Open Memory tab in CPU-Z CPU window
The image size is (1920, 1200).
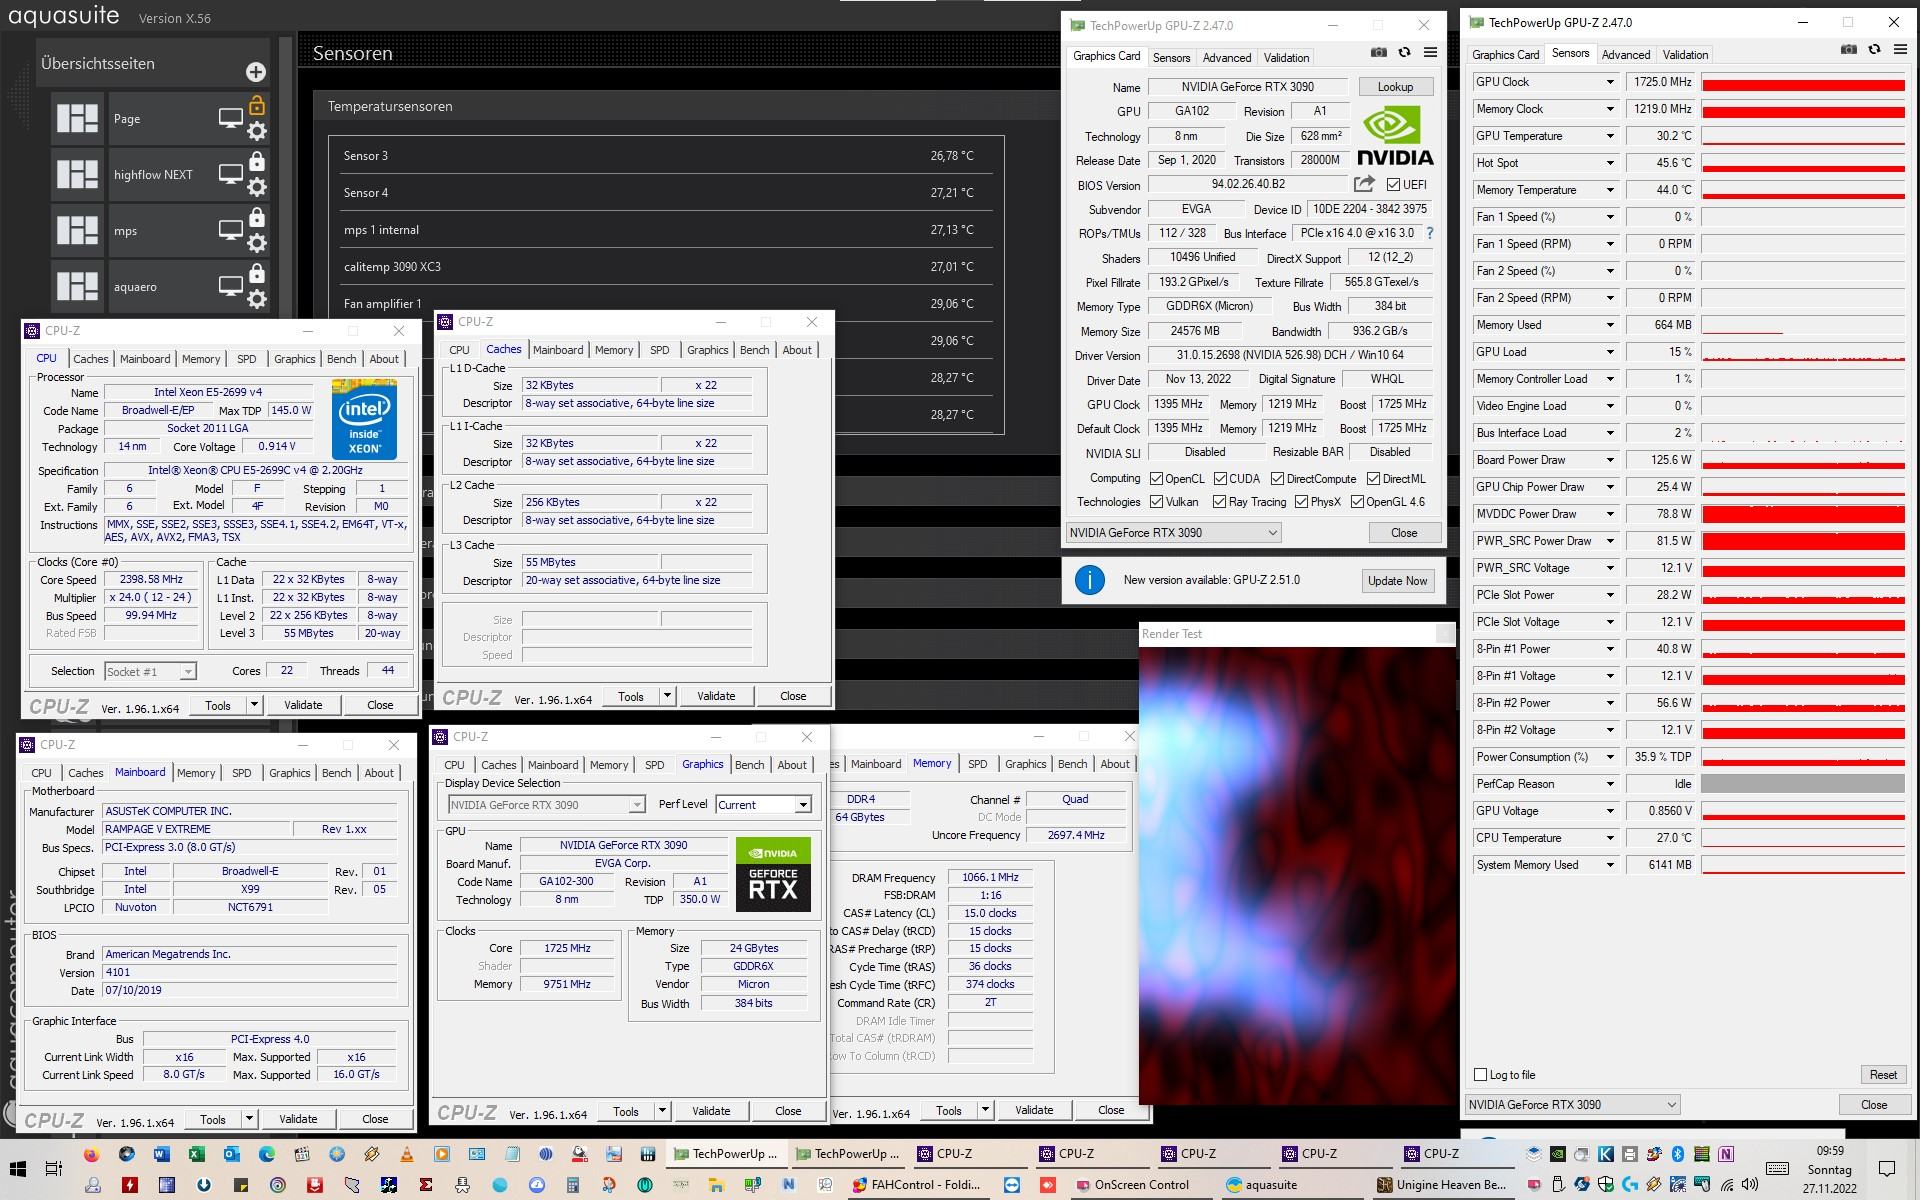(x=201, y=359)
